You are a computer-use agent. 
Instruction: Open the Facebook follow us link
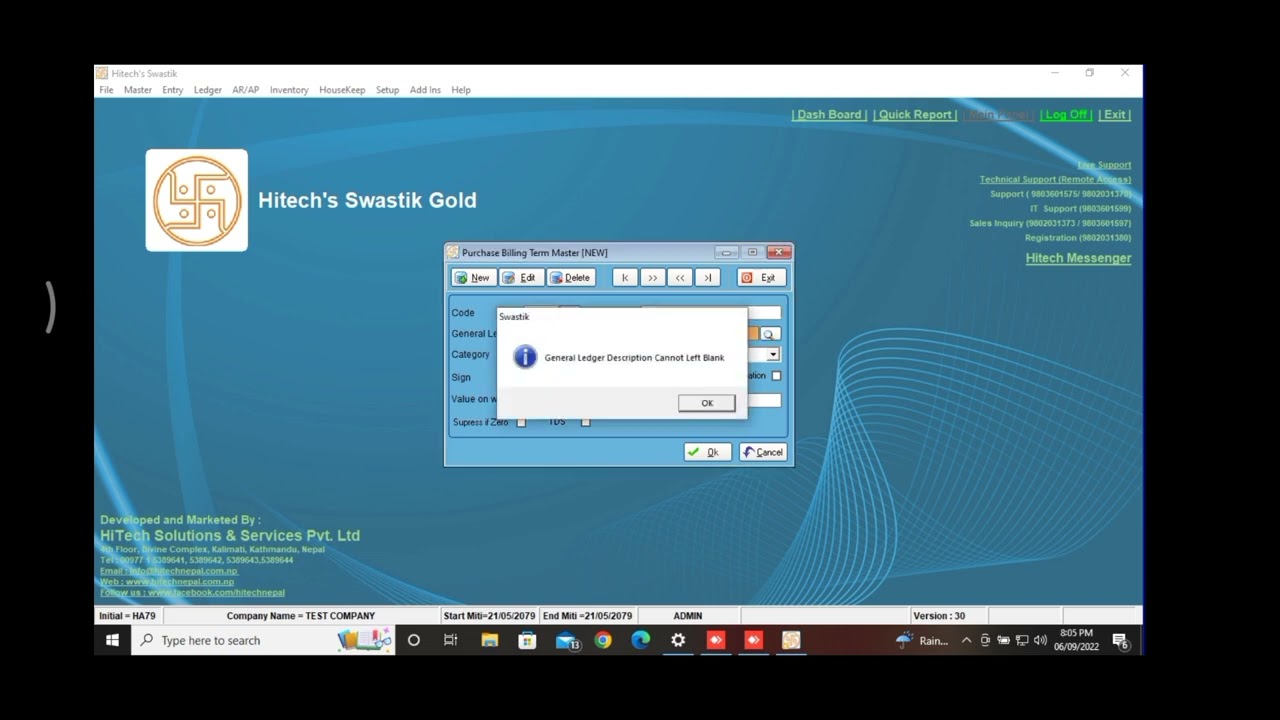pyautogui.click(x=192, y=593)
